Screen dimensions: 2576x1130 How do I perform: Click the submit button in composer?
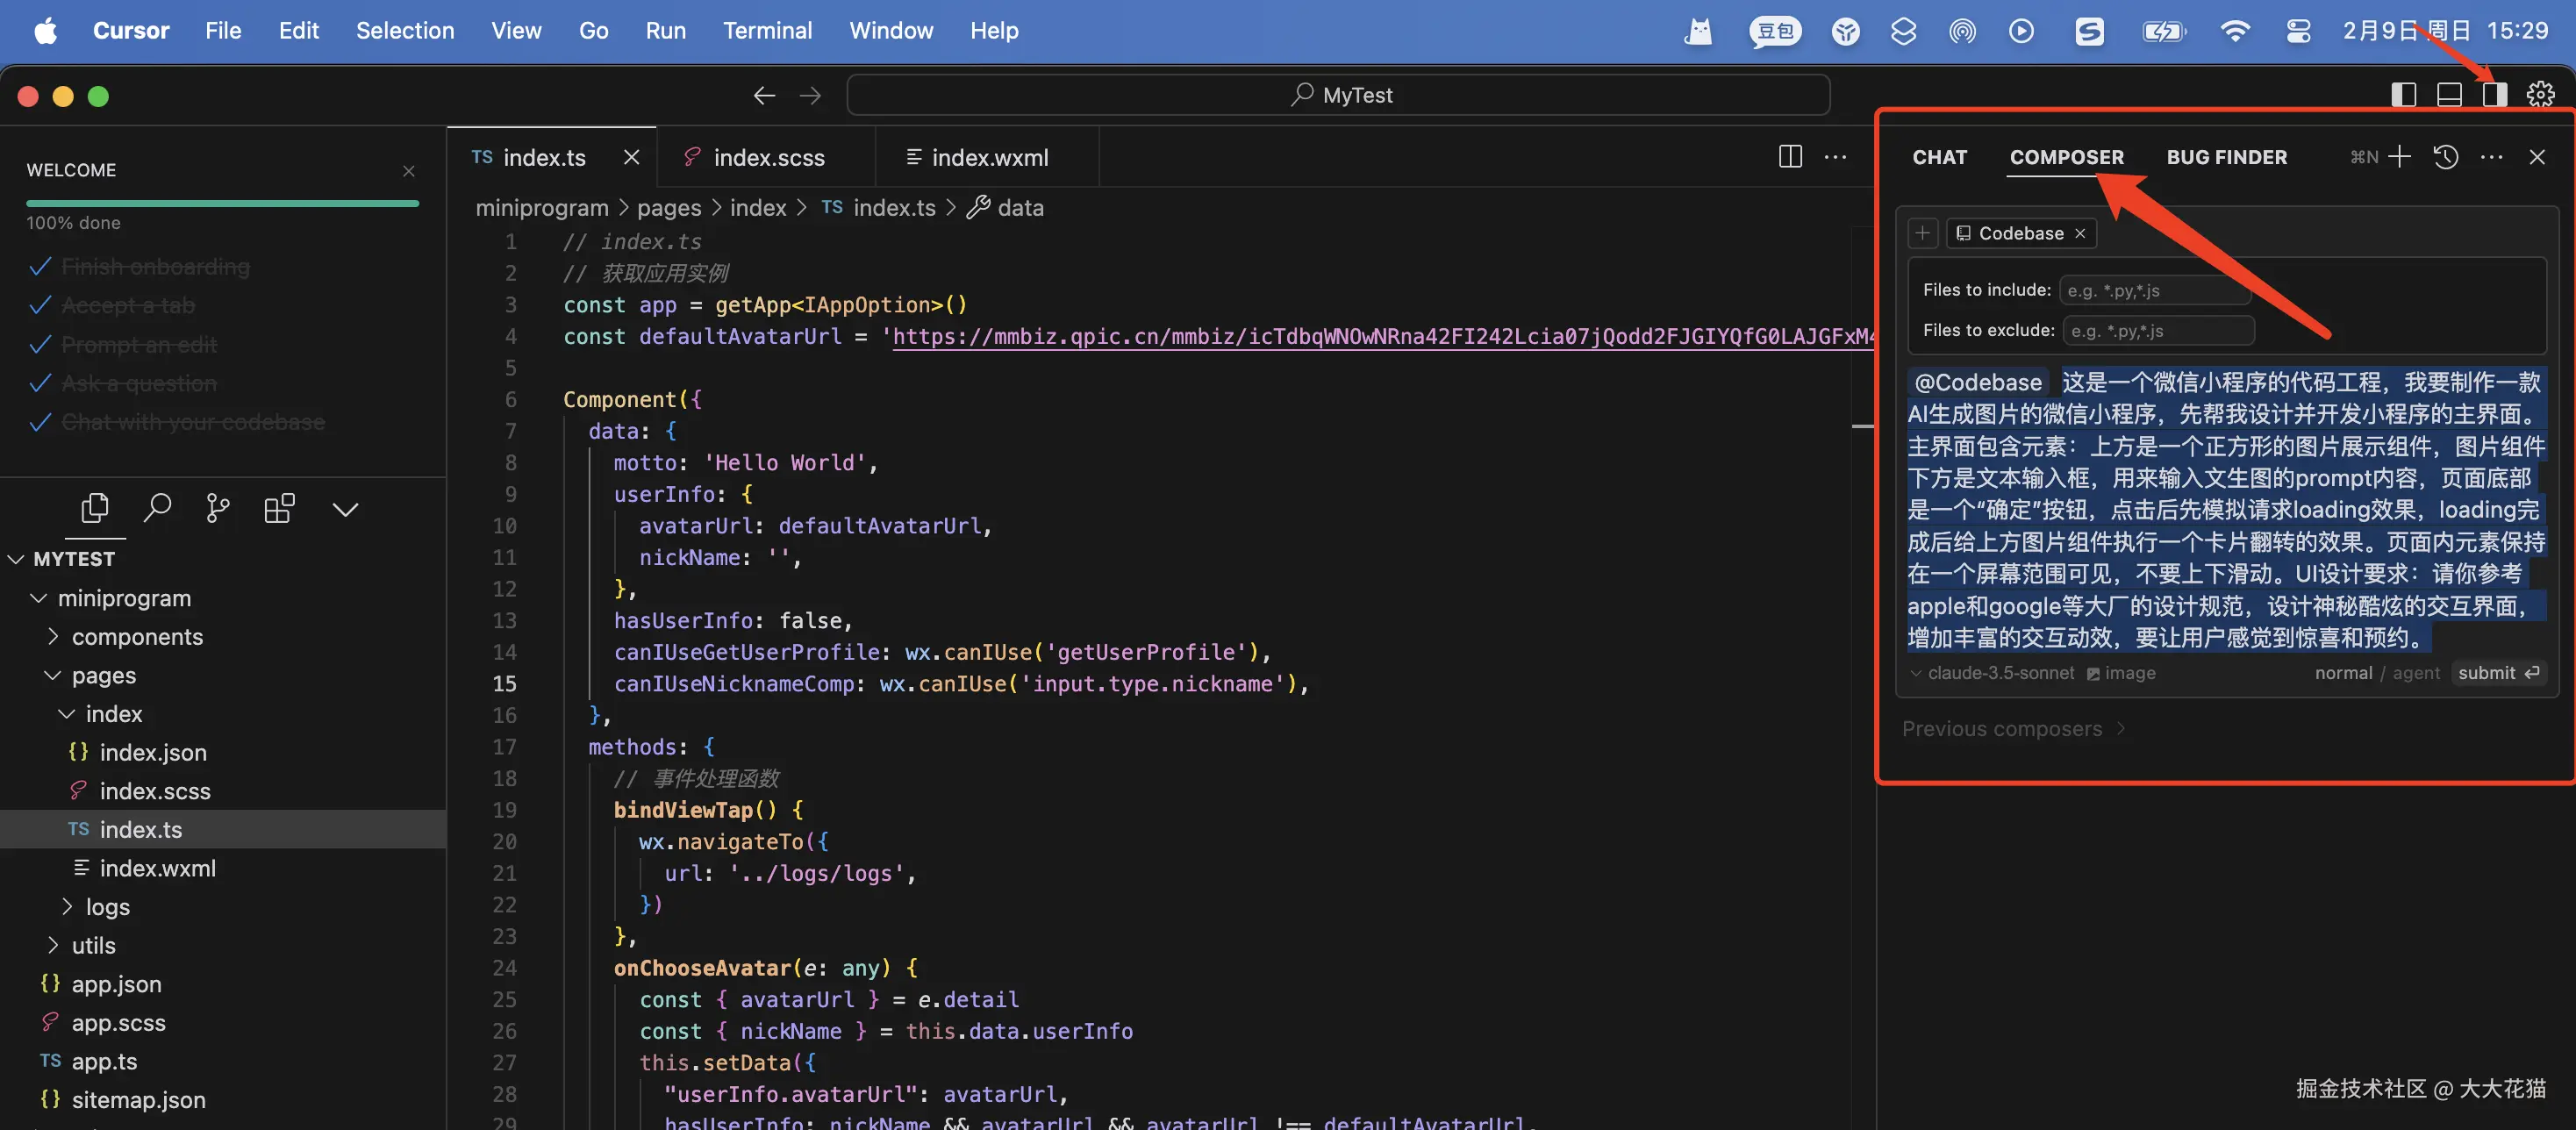pos(2497,673)
